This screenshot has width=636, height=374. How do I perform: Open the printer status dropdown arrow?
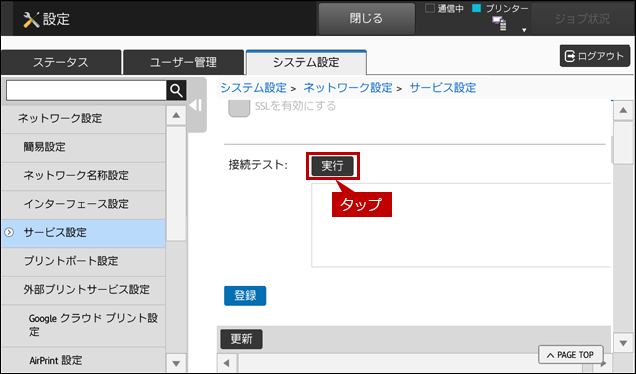[524, 30]
